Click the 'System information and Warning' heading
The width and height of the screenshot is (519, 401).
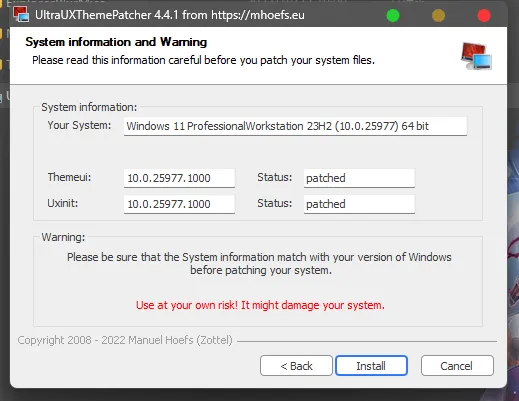click(x=116, y=42)
